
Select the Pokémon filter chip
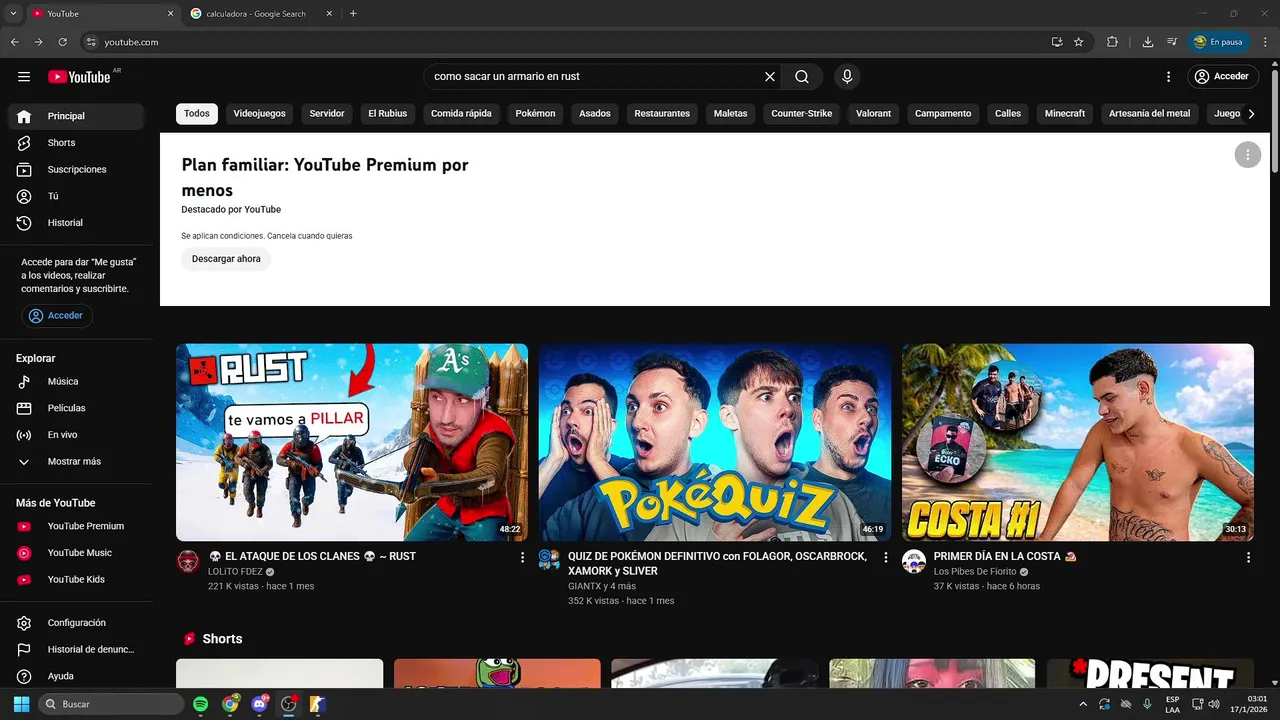pos(535,113)
